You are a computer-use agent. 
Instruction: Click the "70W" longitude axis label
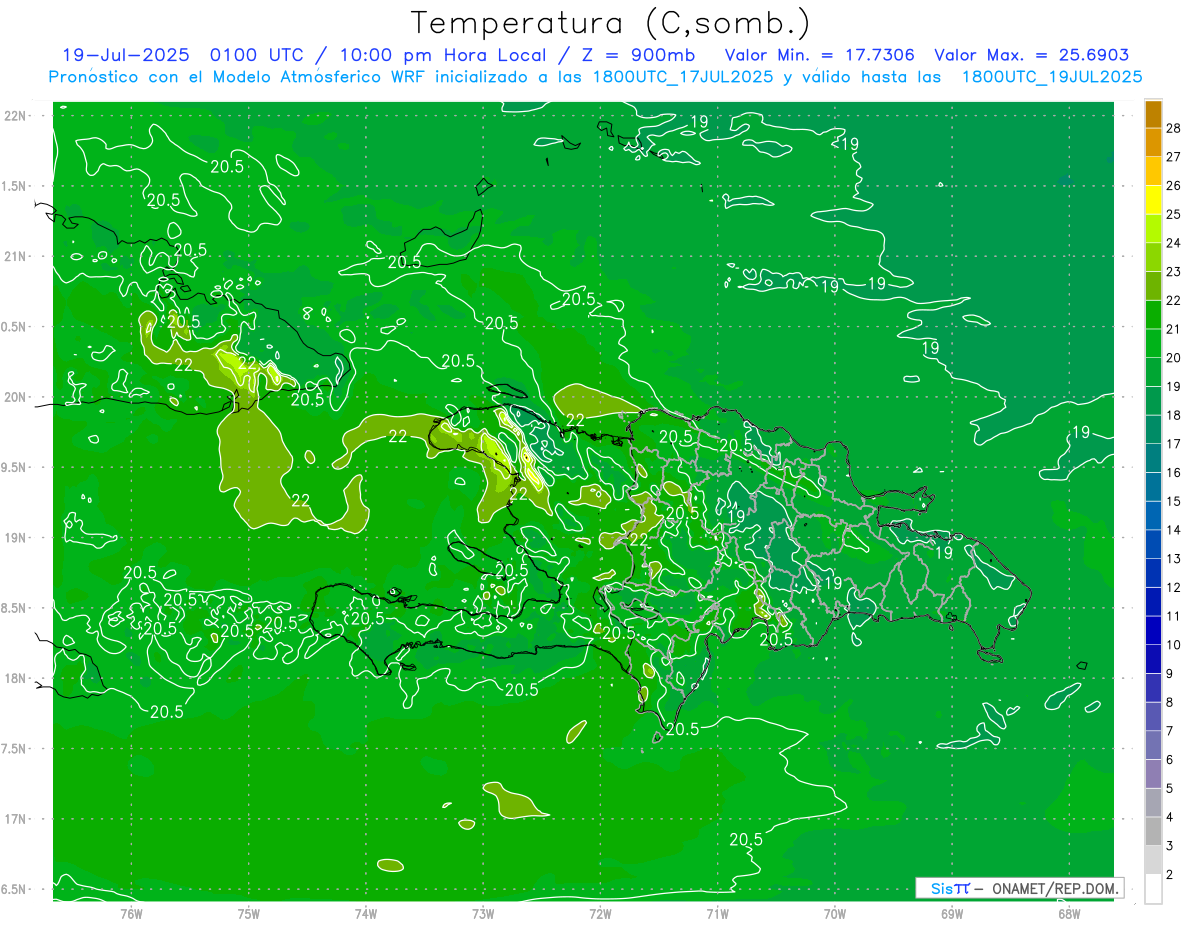[835, 913]
